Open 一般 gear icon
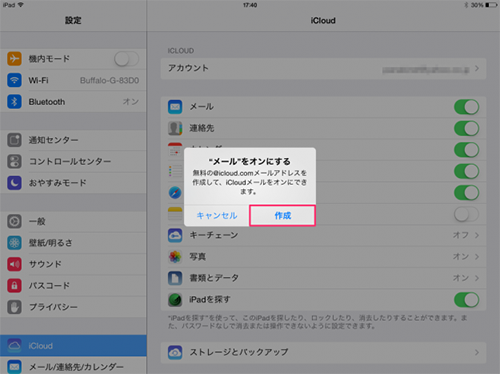 click(x=14, y=221)
